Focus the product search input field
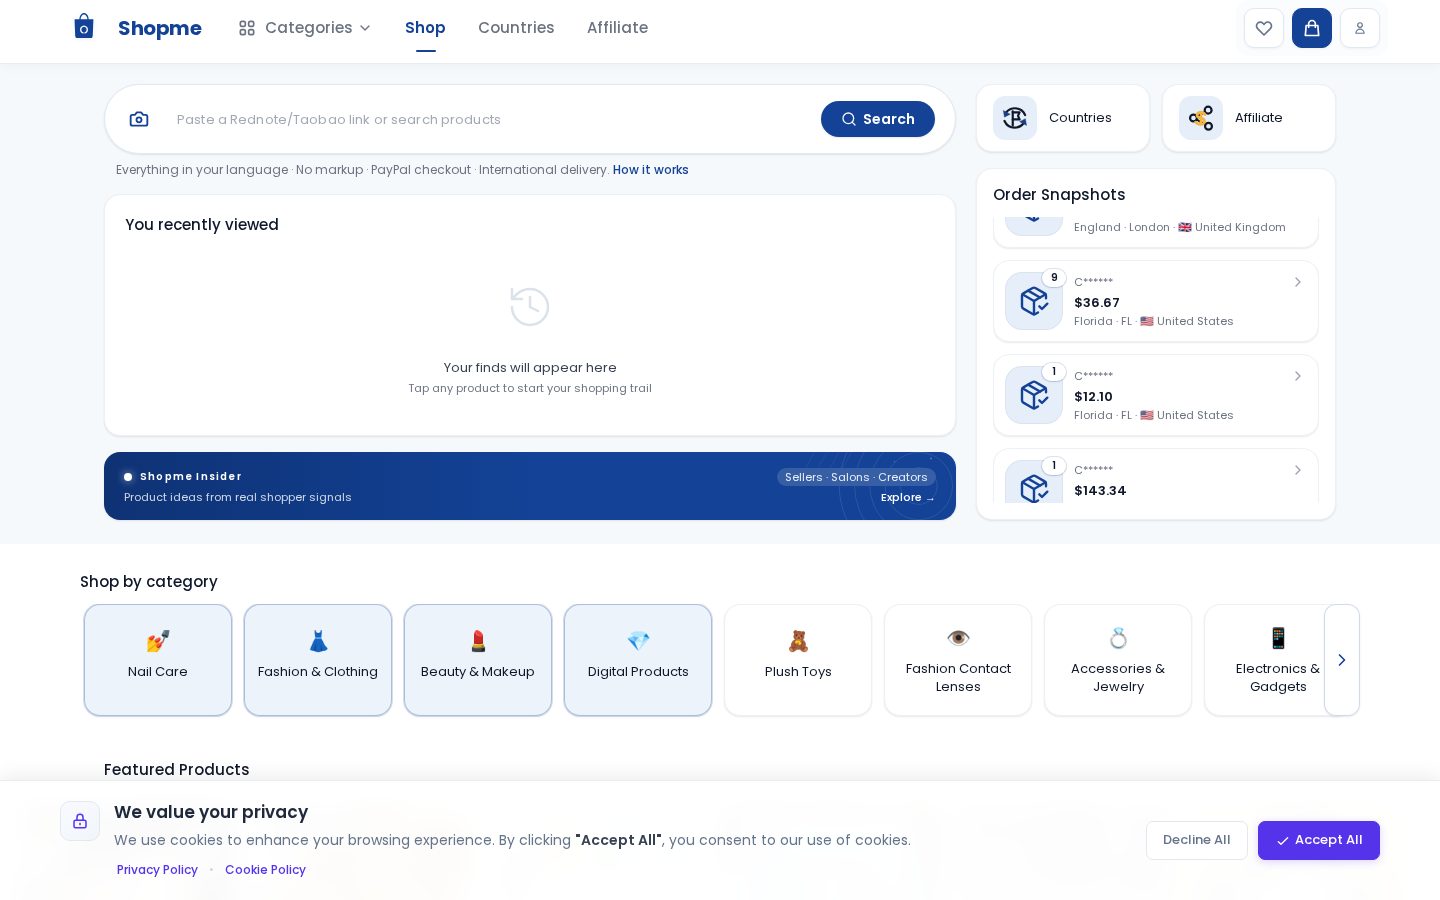 [490, 119]
